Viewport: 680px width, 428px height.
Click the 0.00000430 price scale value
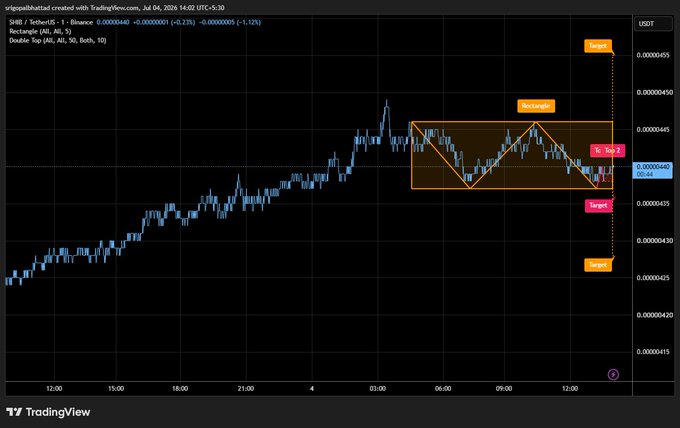(655, 241)
